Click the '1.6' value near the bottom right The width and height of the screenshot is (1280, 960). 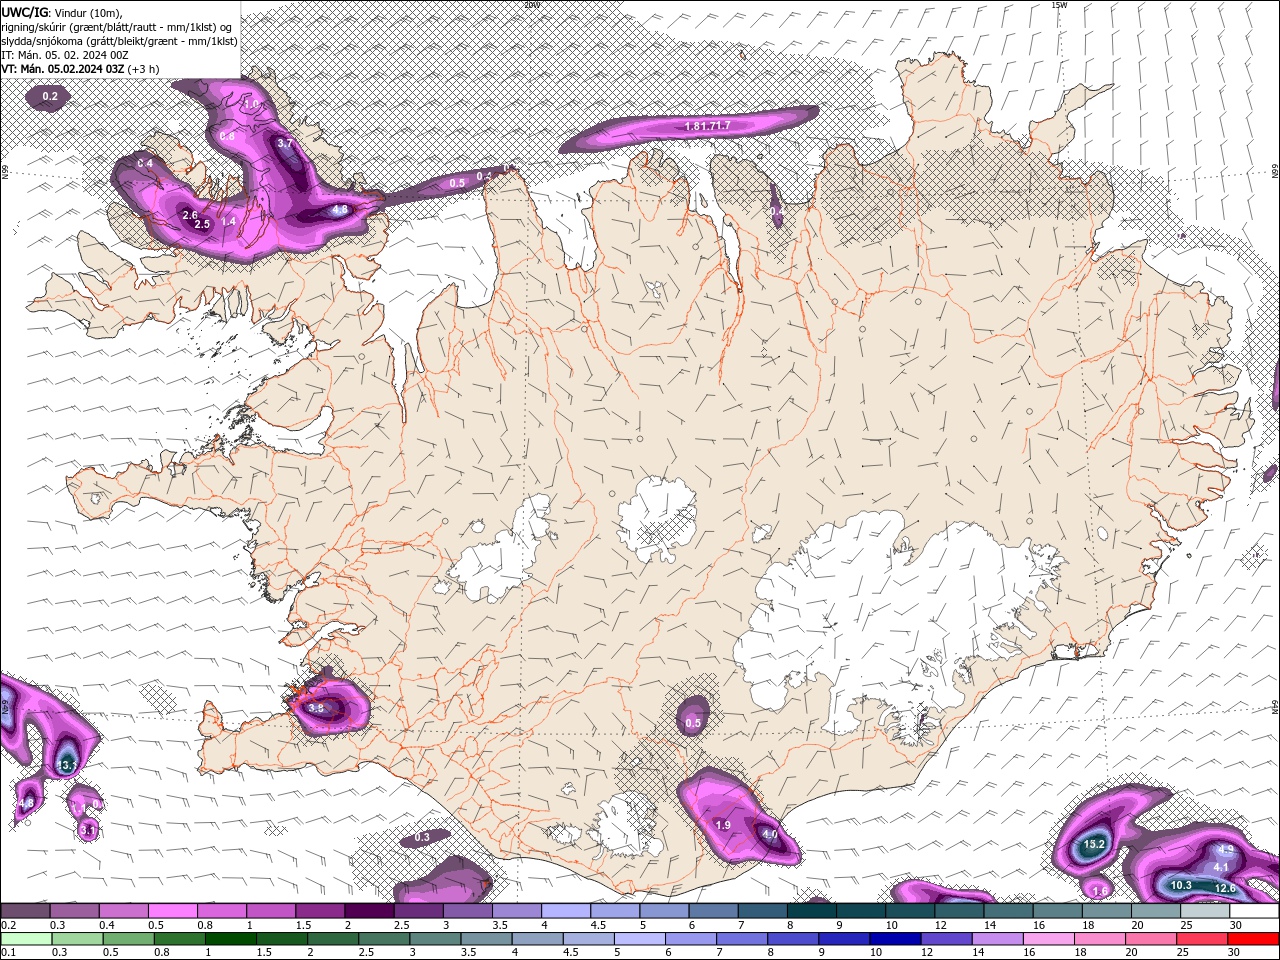pos(1100,891)
